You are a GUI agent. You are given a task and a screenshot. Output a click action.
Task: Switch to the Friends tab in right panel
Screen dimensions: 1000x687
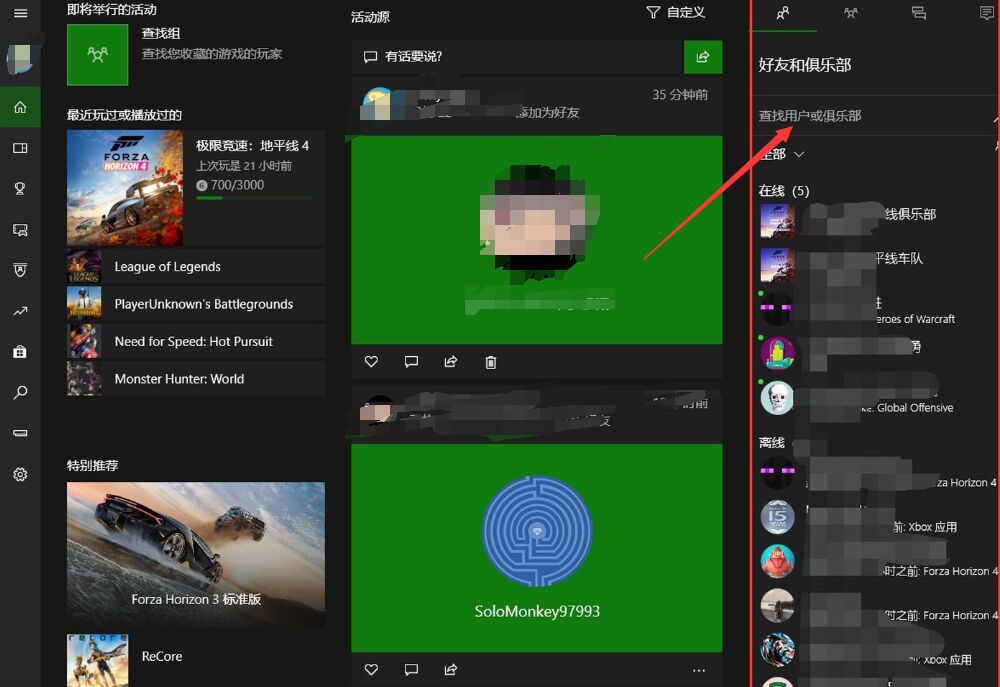783,13
